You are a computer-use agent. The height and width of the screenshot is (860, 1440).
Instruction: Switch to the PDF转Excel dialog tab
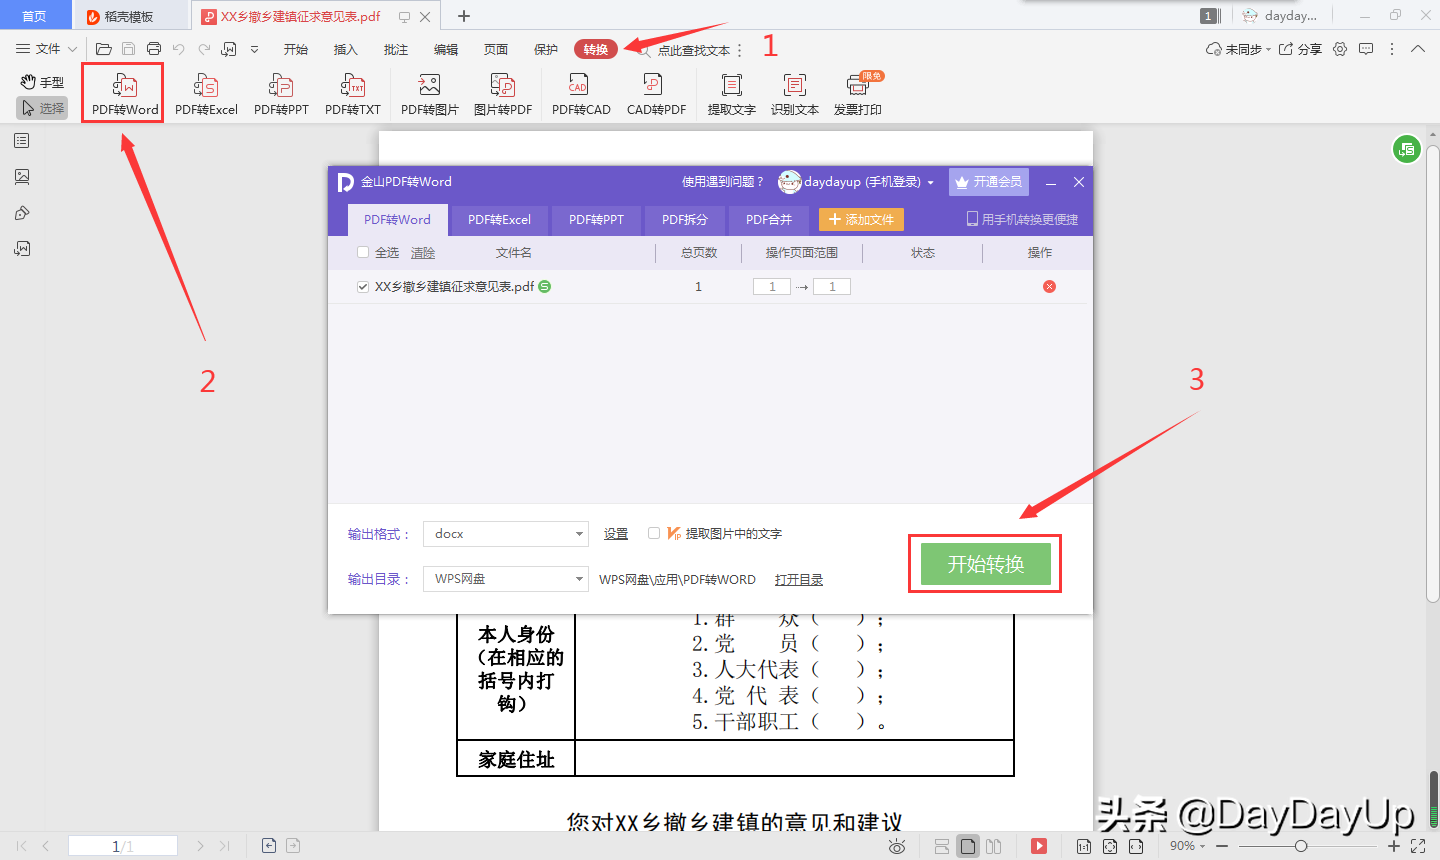pos(499,220)
